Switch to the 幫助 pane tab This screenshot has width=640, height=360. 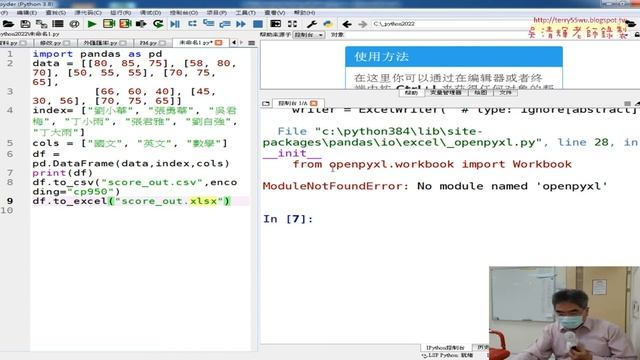411,93
